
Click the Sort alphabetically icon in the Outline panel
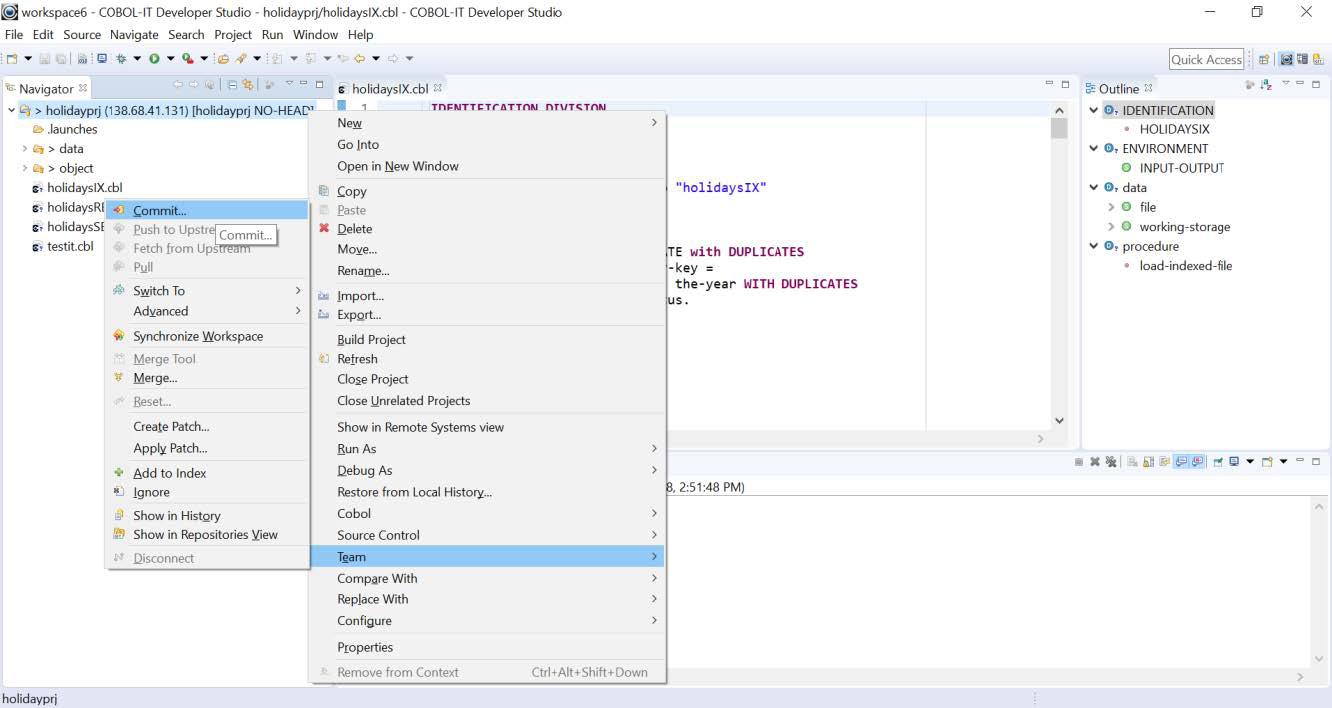click(1266, 86)
